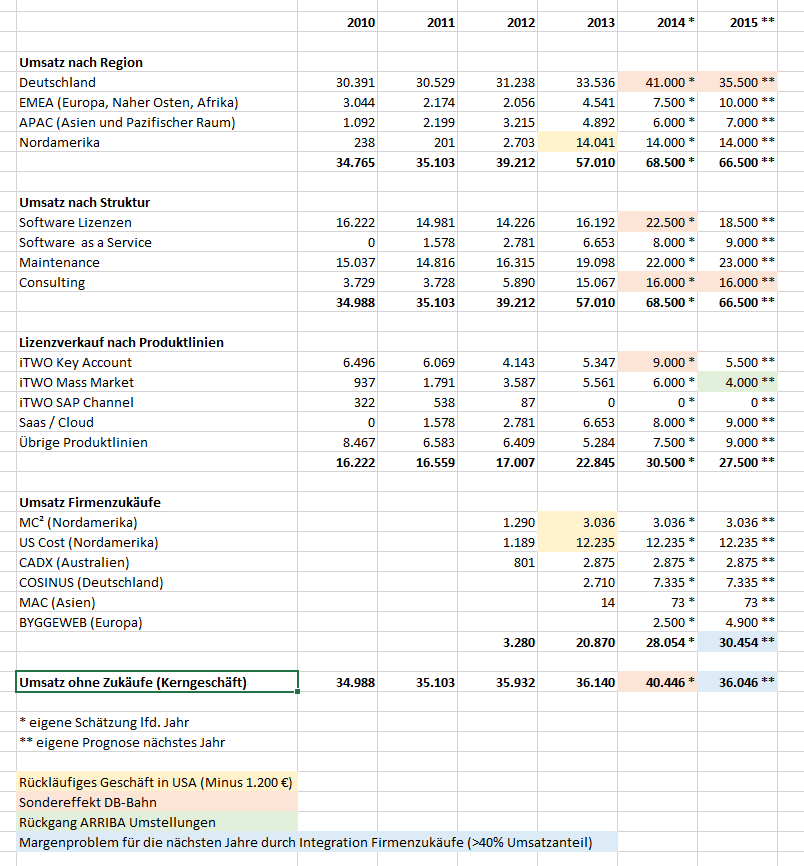Click the 'Umsatz nach Region' section heading
The image size is (804, 866).
[x=81, y=62]
